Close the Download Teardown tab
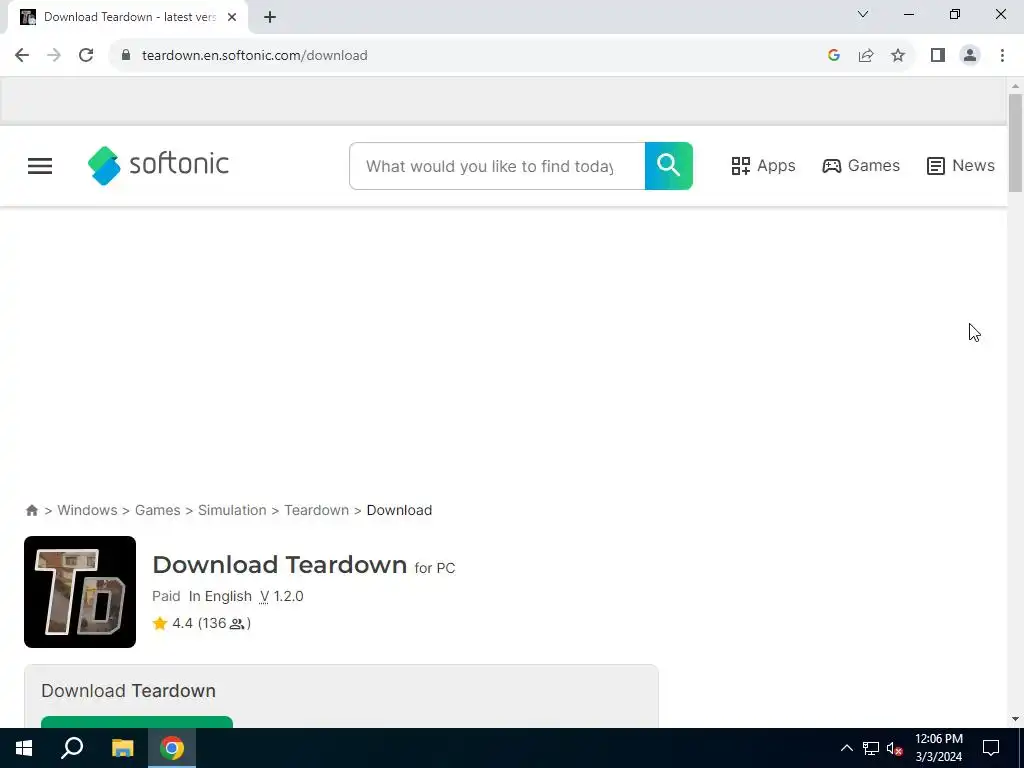The width and height of the screenshot is (1024, 768). click(x=232, y=17)
